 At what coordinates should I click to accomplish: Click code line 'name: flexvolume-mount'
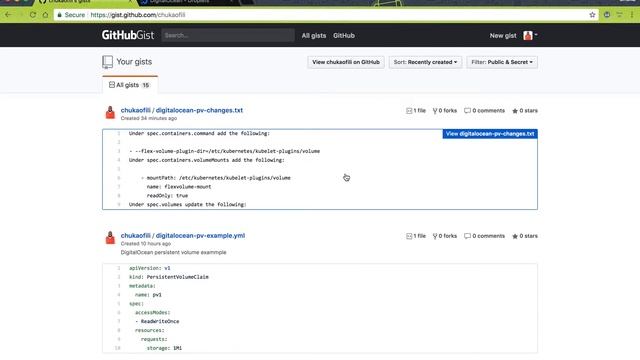tap(179, 187)
